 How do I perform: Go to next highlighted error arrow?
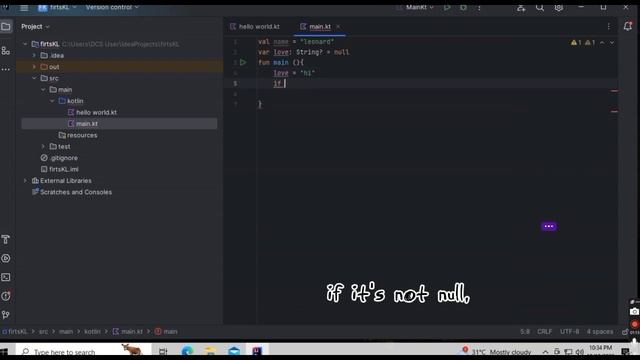coord(612,42)
